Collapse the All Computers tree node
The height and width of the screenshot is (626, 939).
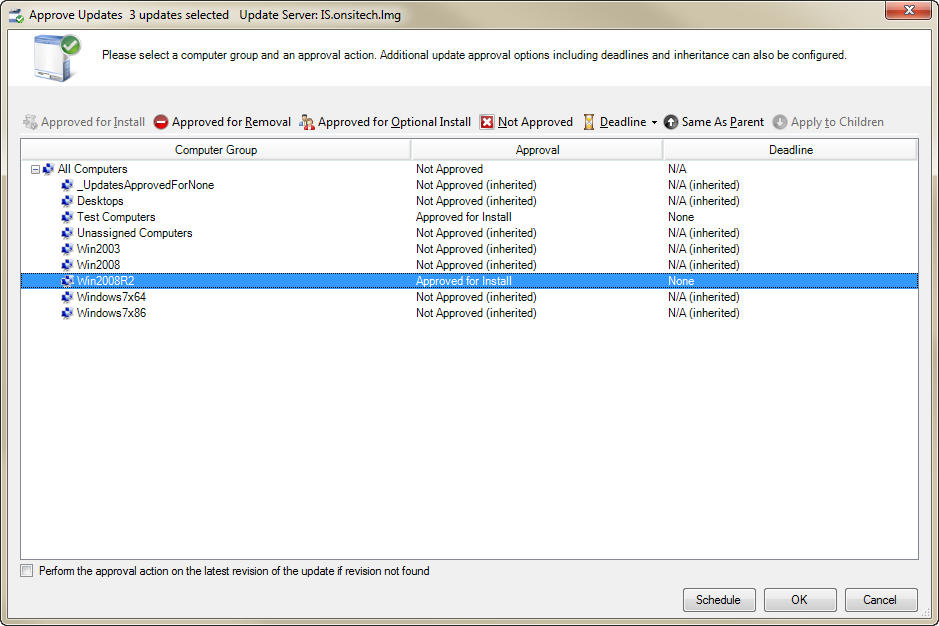[35, 170]
